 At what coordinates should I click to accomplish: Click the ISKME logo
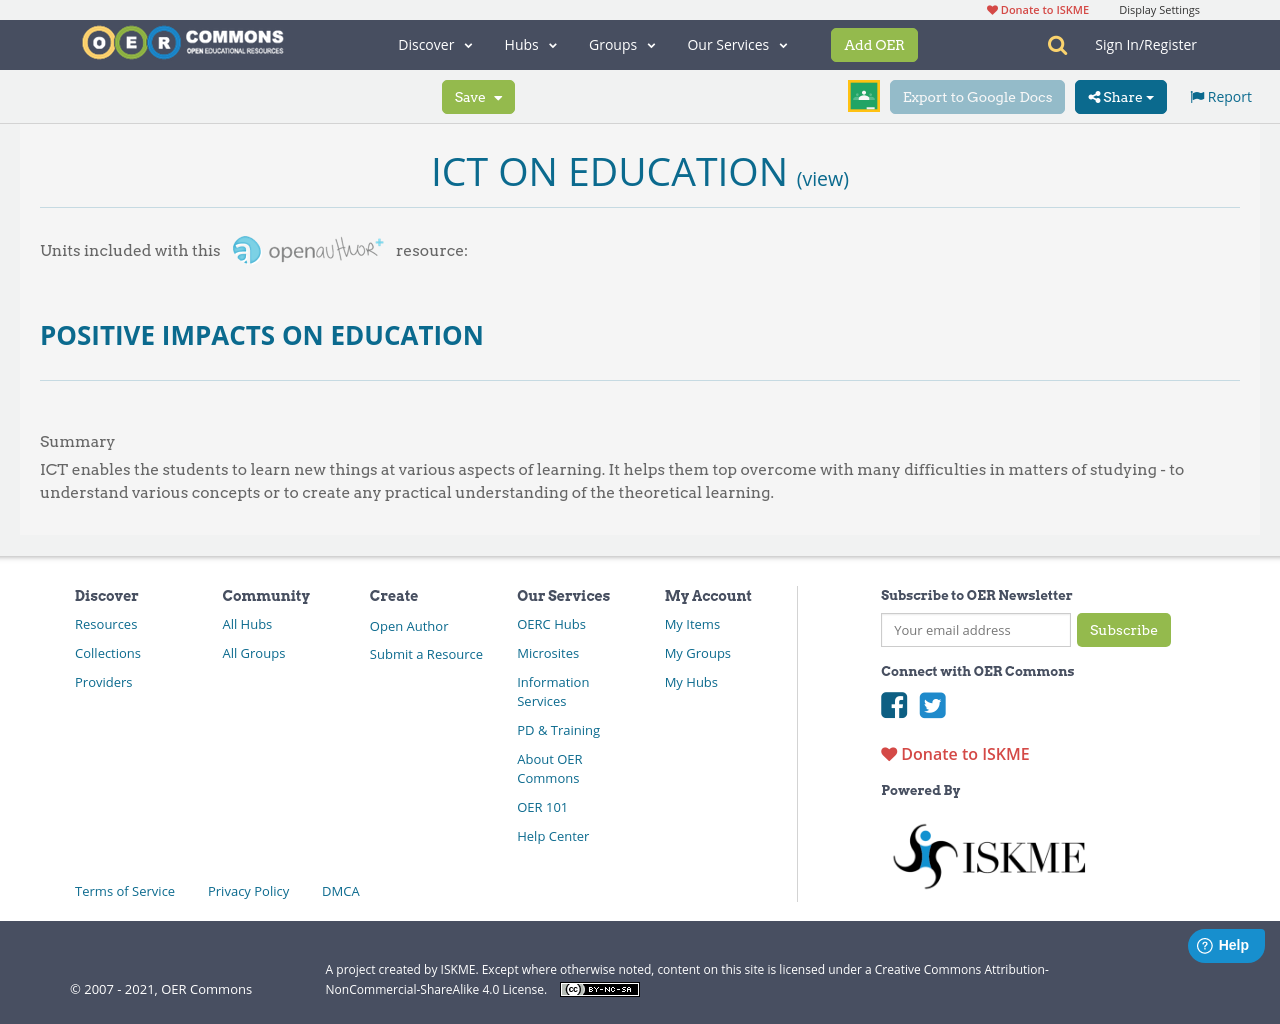[x=988, y=855]
